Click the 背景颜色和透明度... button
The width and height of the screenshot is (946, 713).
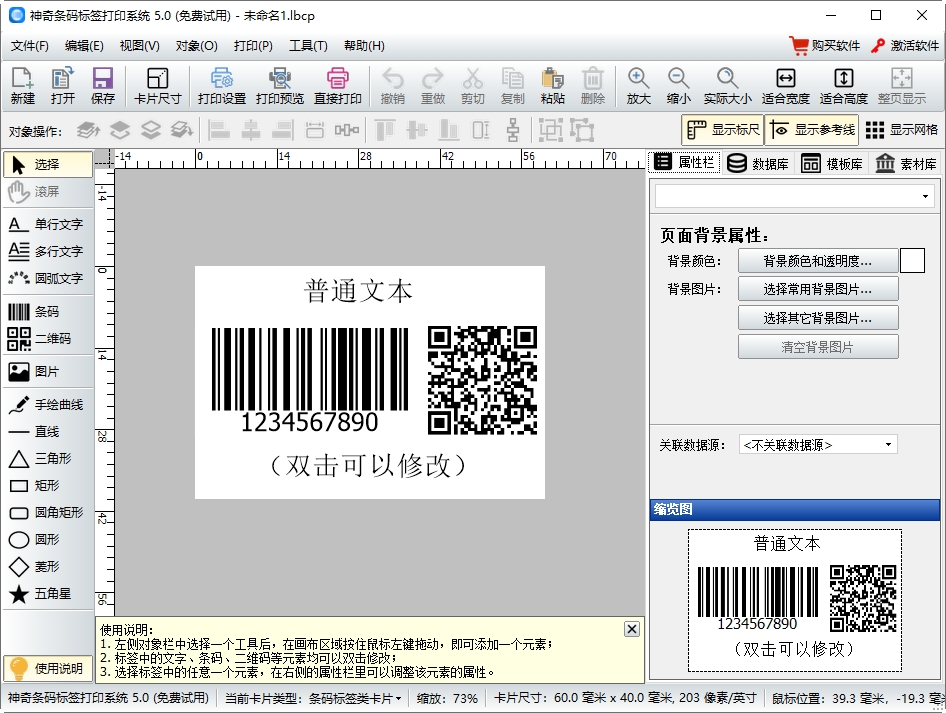[x=817, y=261]
